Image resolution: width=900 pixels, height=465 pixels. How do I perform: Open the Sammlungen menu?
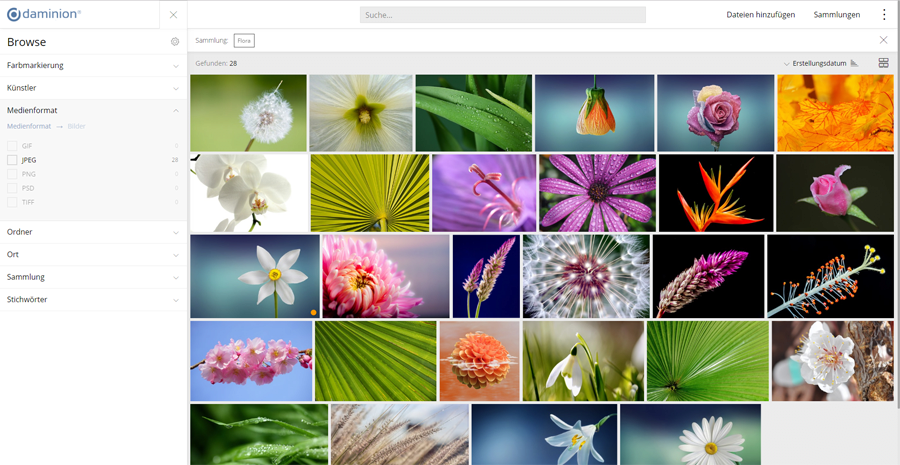(x=836, y=15)
